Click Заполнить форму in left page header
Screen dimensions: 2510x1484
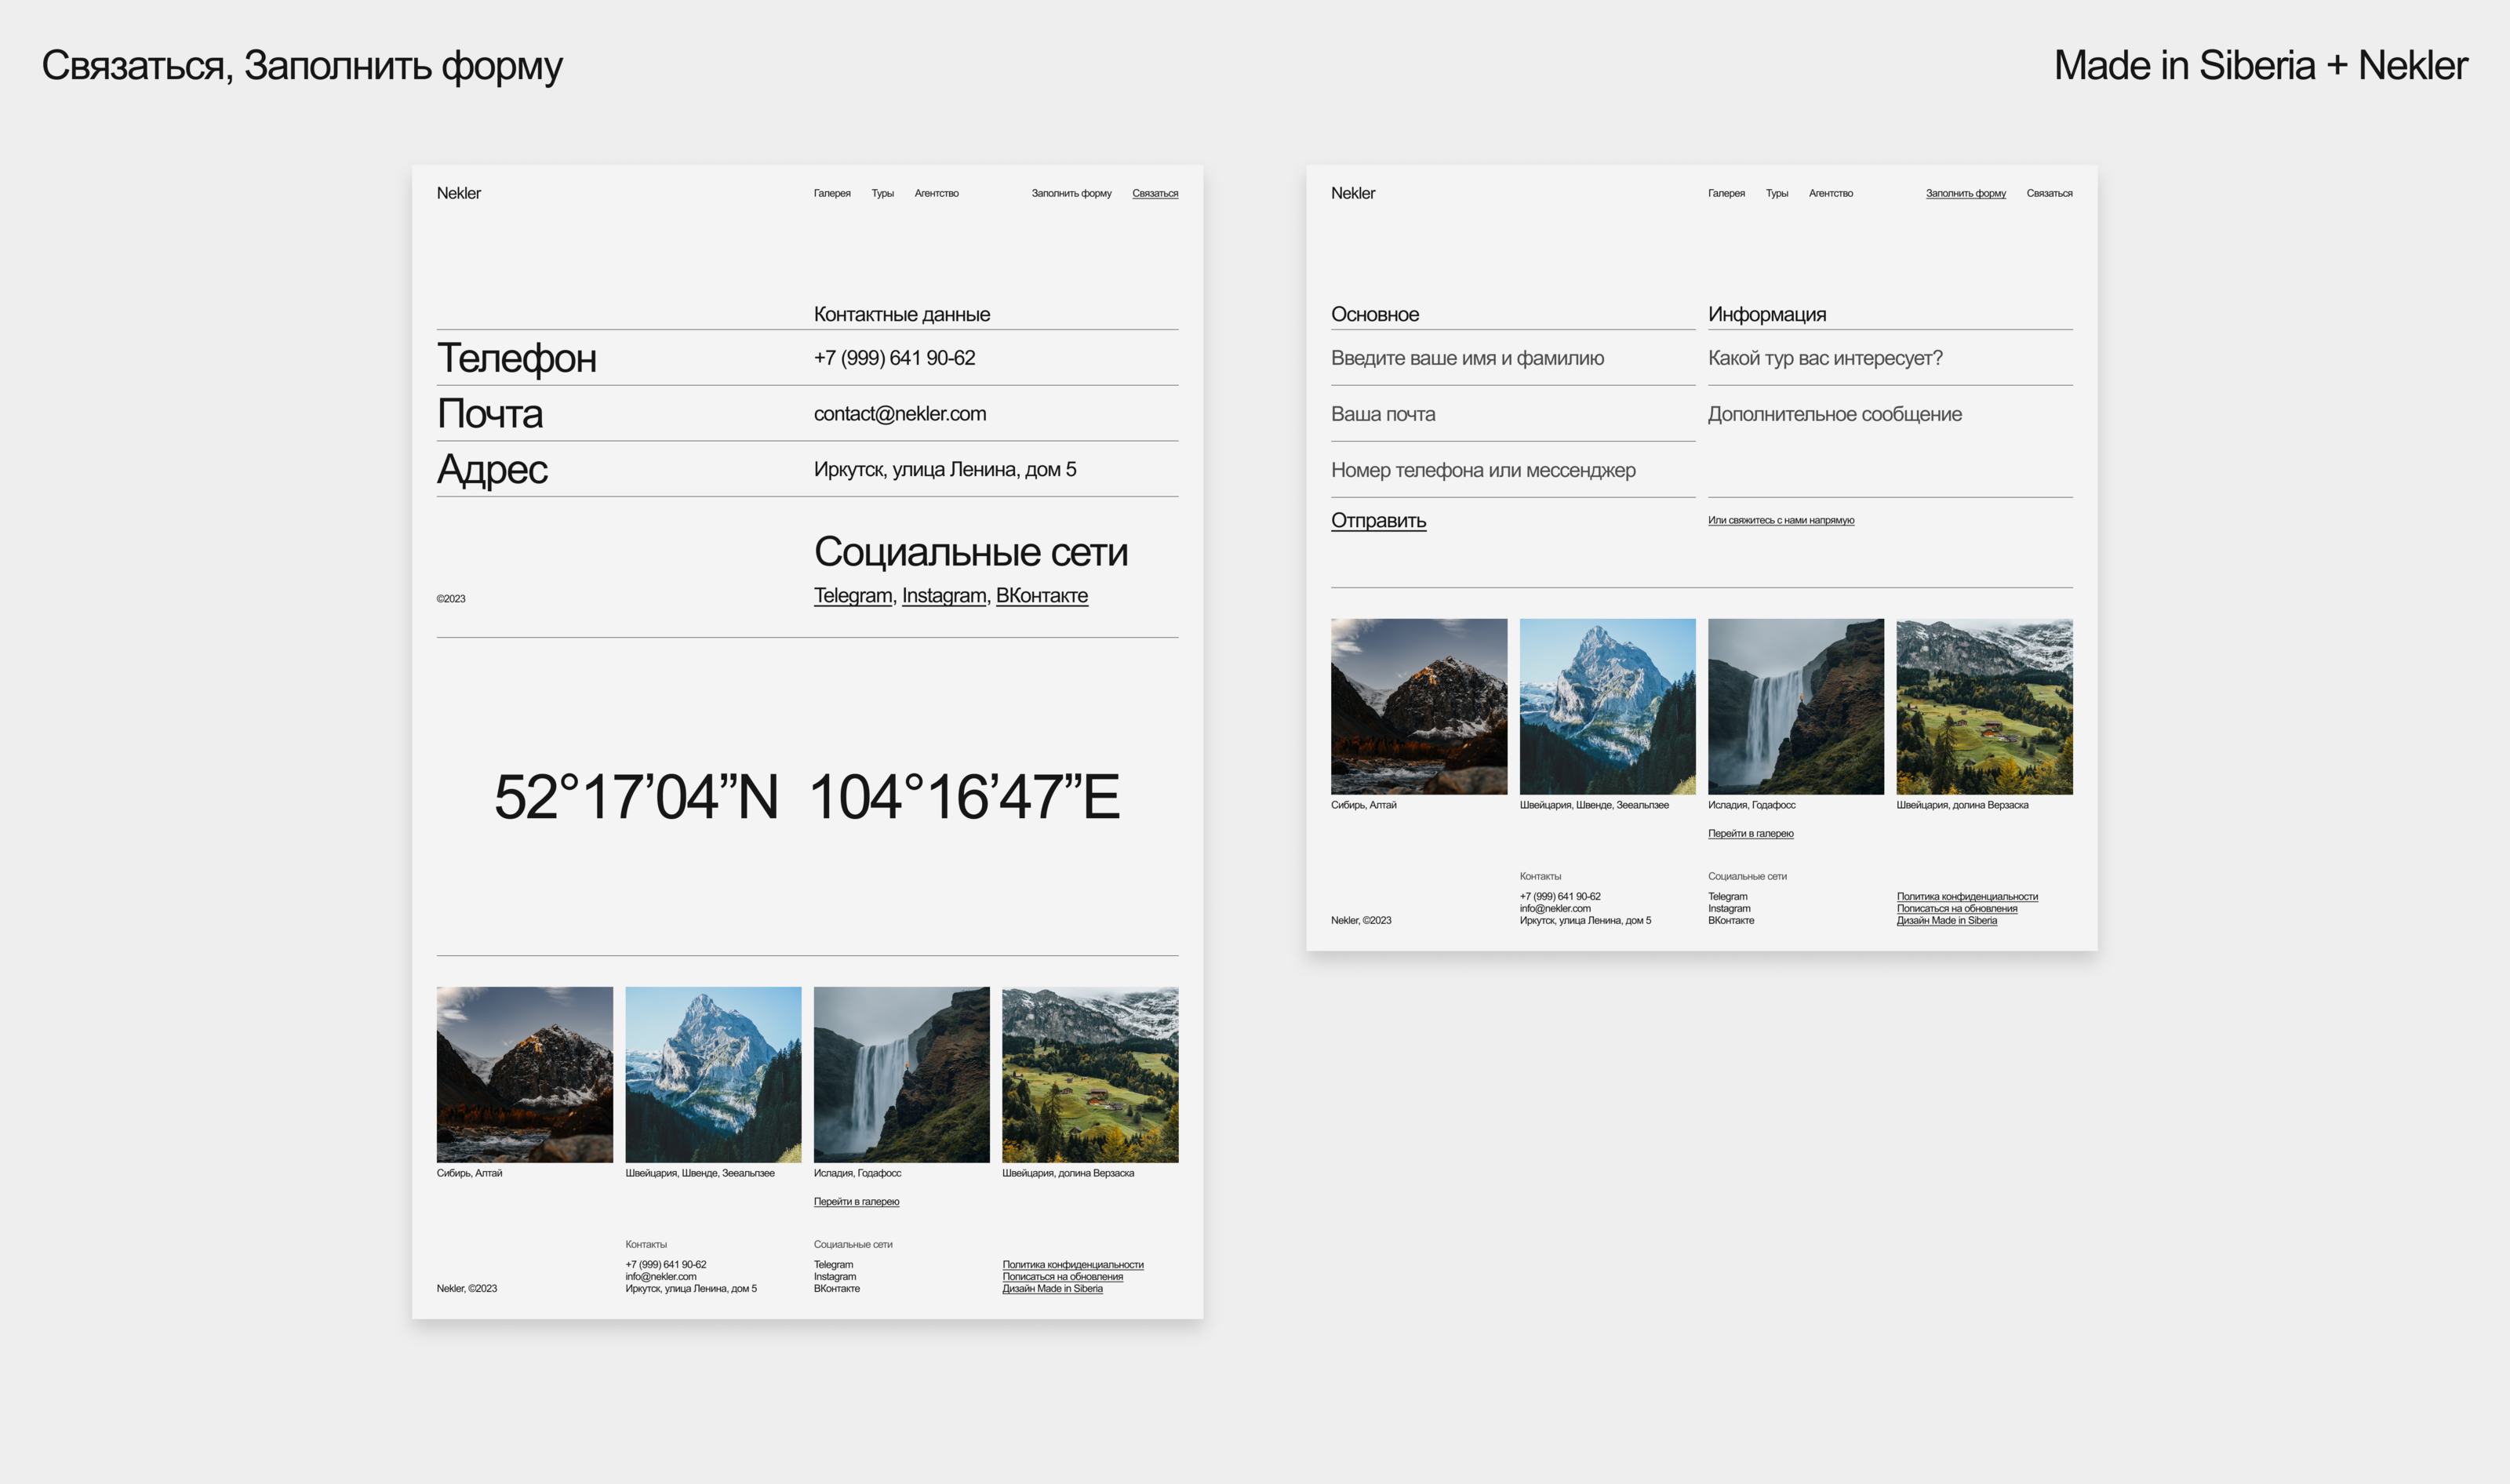pos(1071,193)
